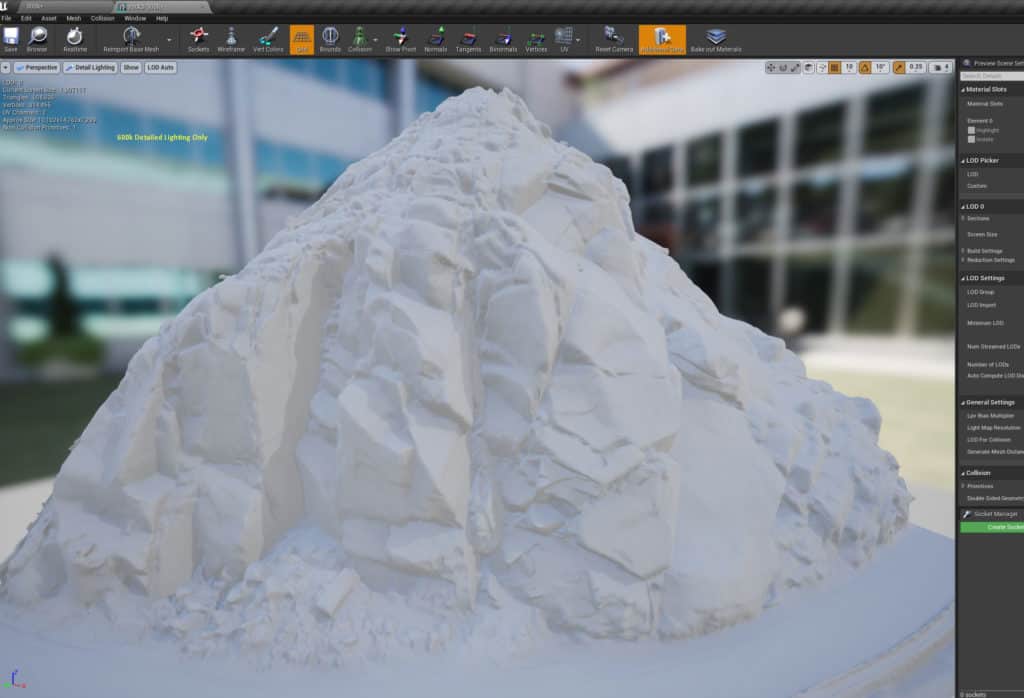Select the rotate gizmo icon
Screen dimensions: 1024x698
(783, 67)
